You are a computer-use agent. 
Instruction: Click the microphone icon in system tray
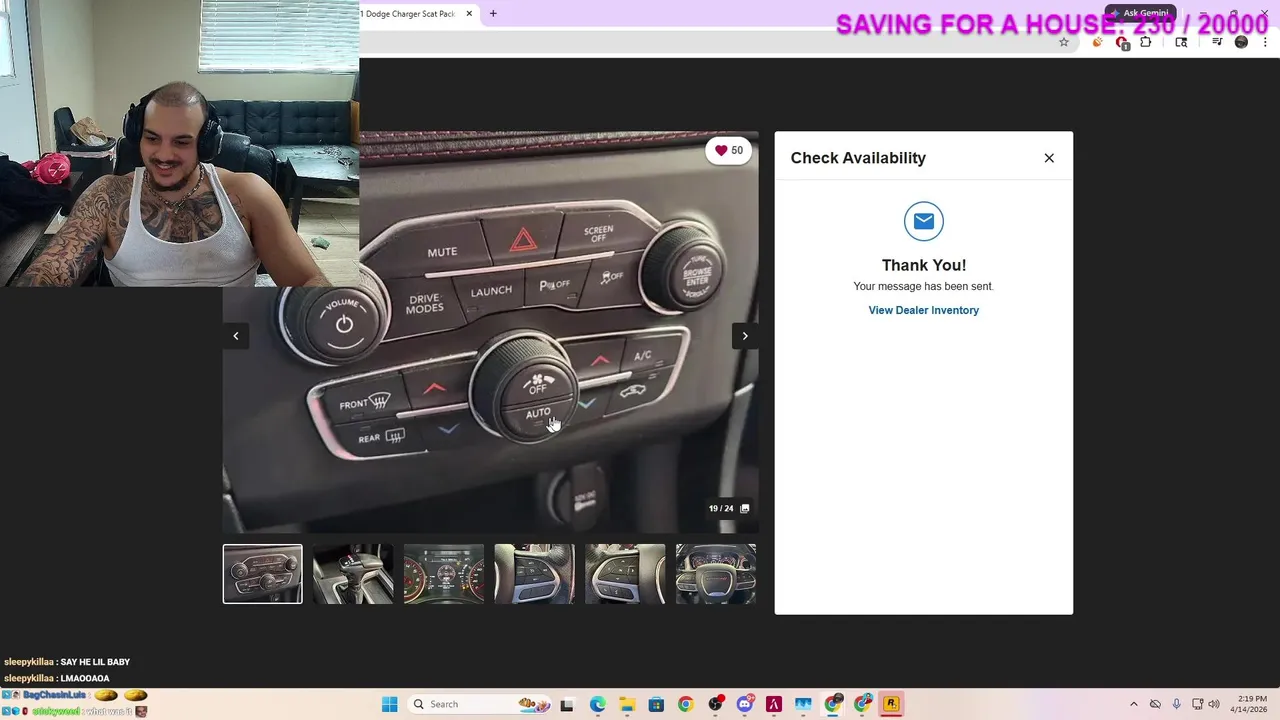pos(1176,704)
